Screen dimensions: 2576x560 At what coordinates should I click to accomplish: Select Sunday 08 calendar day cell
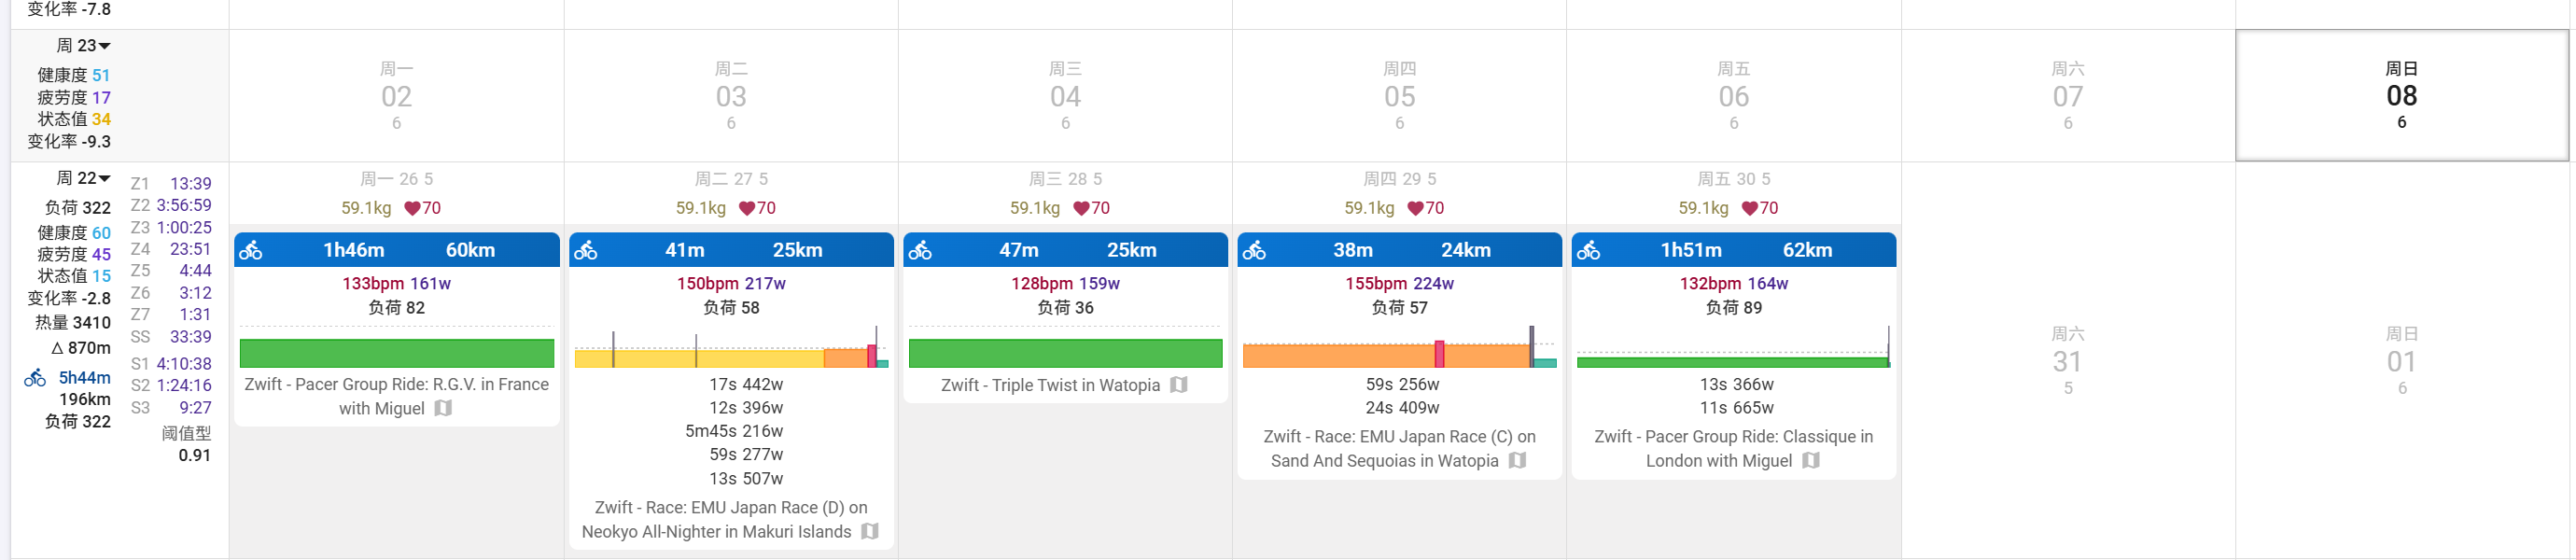pos(2401,95)
